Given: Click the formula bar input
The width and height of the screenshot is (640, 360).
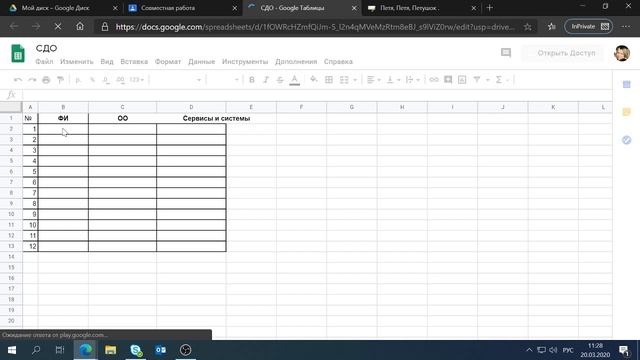Looking at the screenshot, I should [x=317, y=95].
